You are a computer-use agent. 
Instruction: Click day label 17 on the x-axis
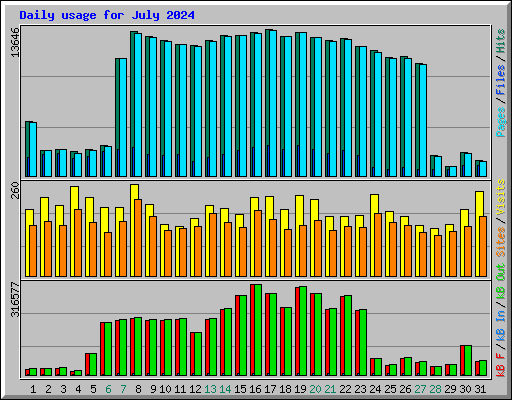click(270, 389)
